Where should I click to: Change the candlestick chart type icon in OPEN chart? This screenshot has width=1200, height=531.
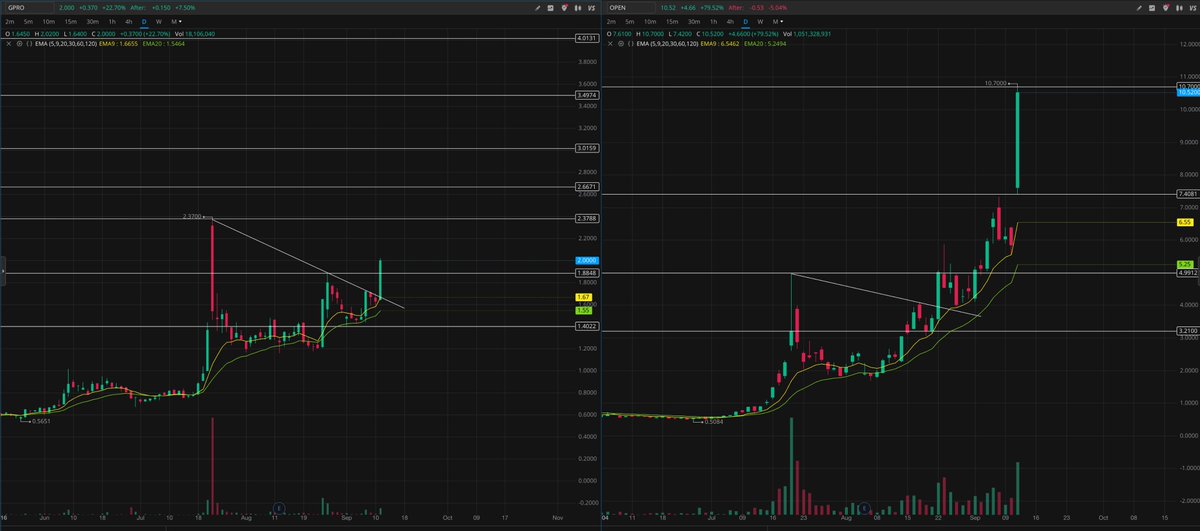coord(1179,8)
